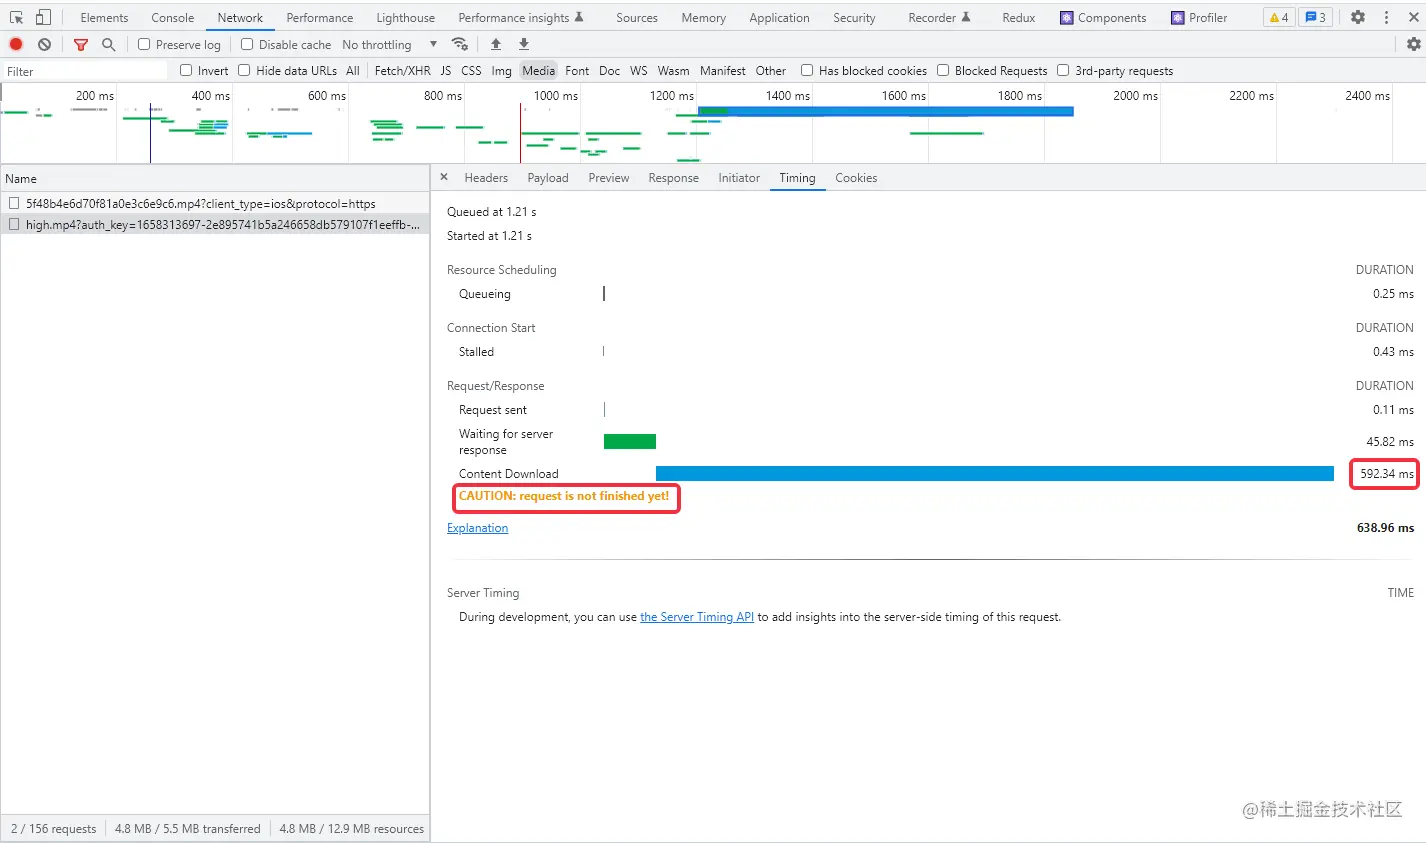This screenshot has width=1426, height=843.
Task: Open network settings gear icon
Action: coord(1413,44)
